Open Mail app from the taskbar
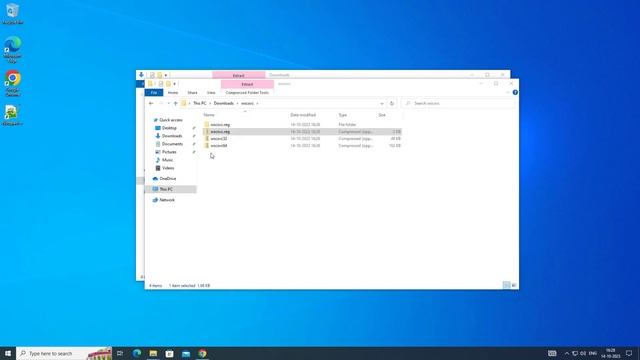 [186, 353]
